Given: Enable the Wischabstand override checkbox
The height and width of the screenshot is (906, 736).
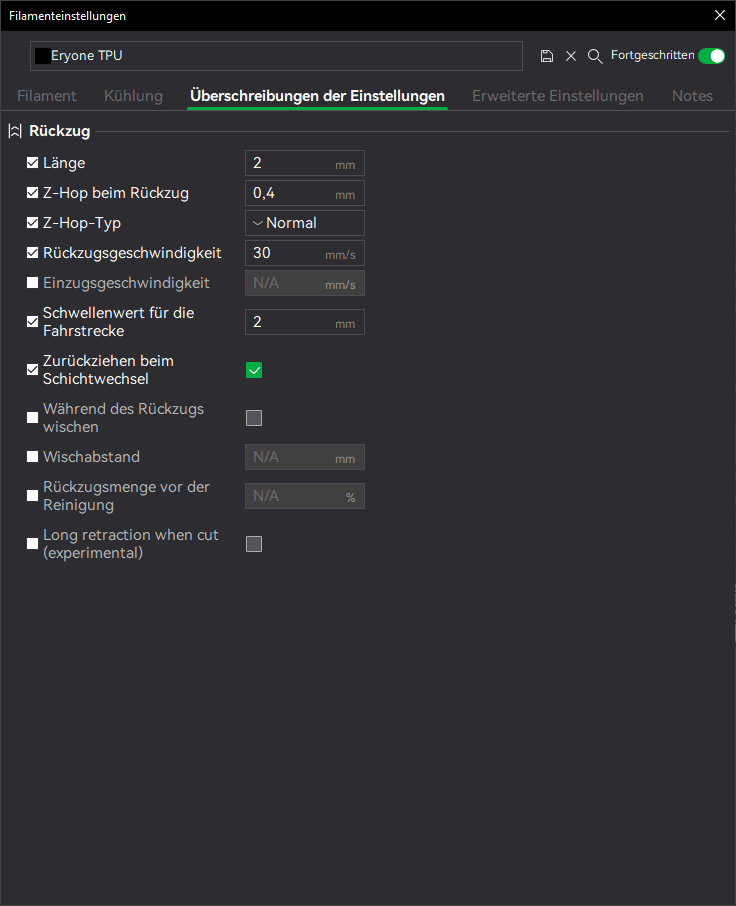Looking at the screenshot, I should click(33, 457).
